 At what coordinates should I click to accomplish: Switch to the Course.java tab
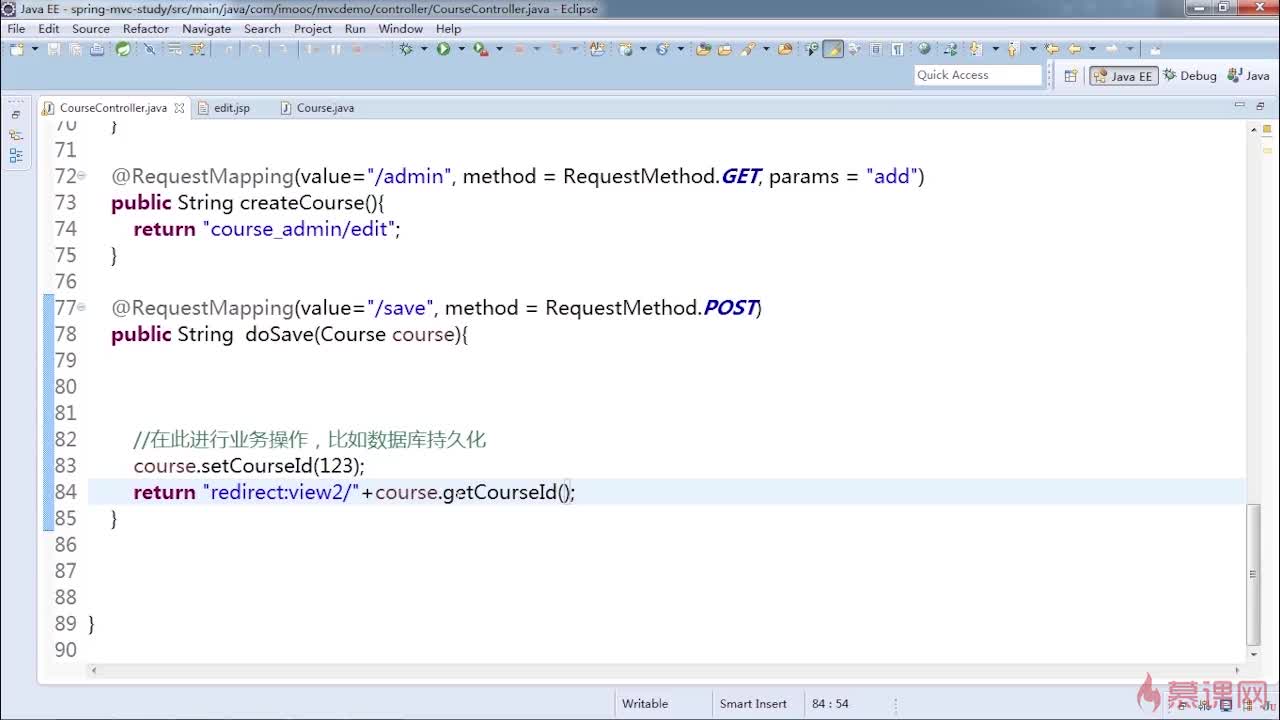coord(325,107)
